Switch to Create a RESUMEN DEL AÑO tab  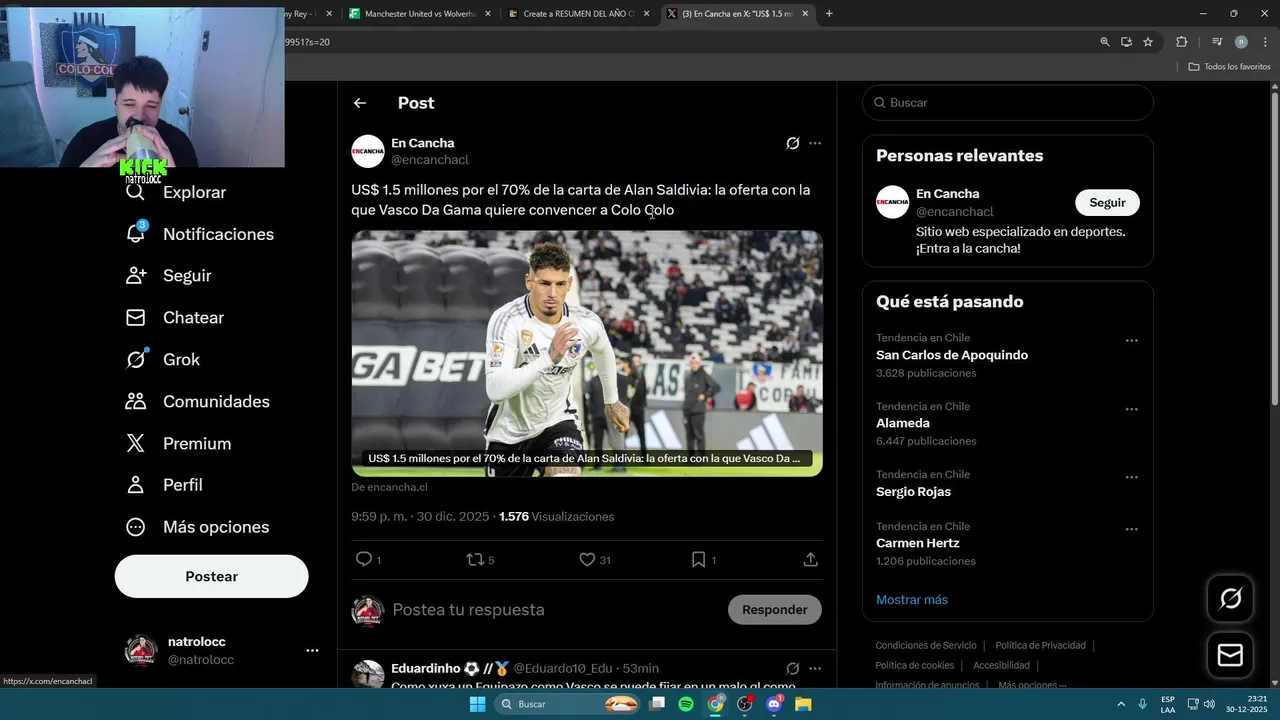578,14
